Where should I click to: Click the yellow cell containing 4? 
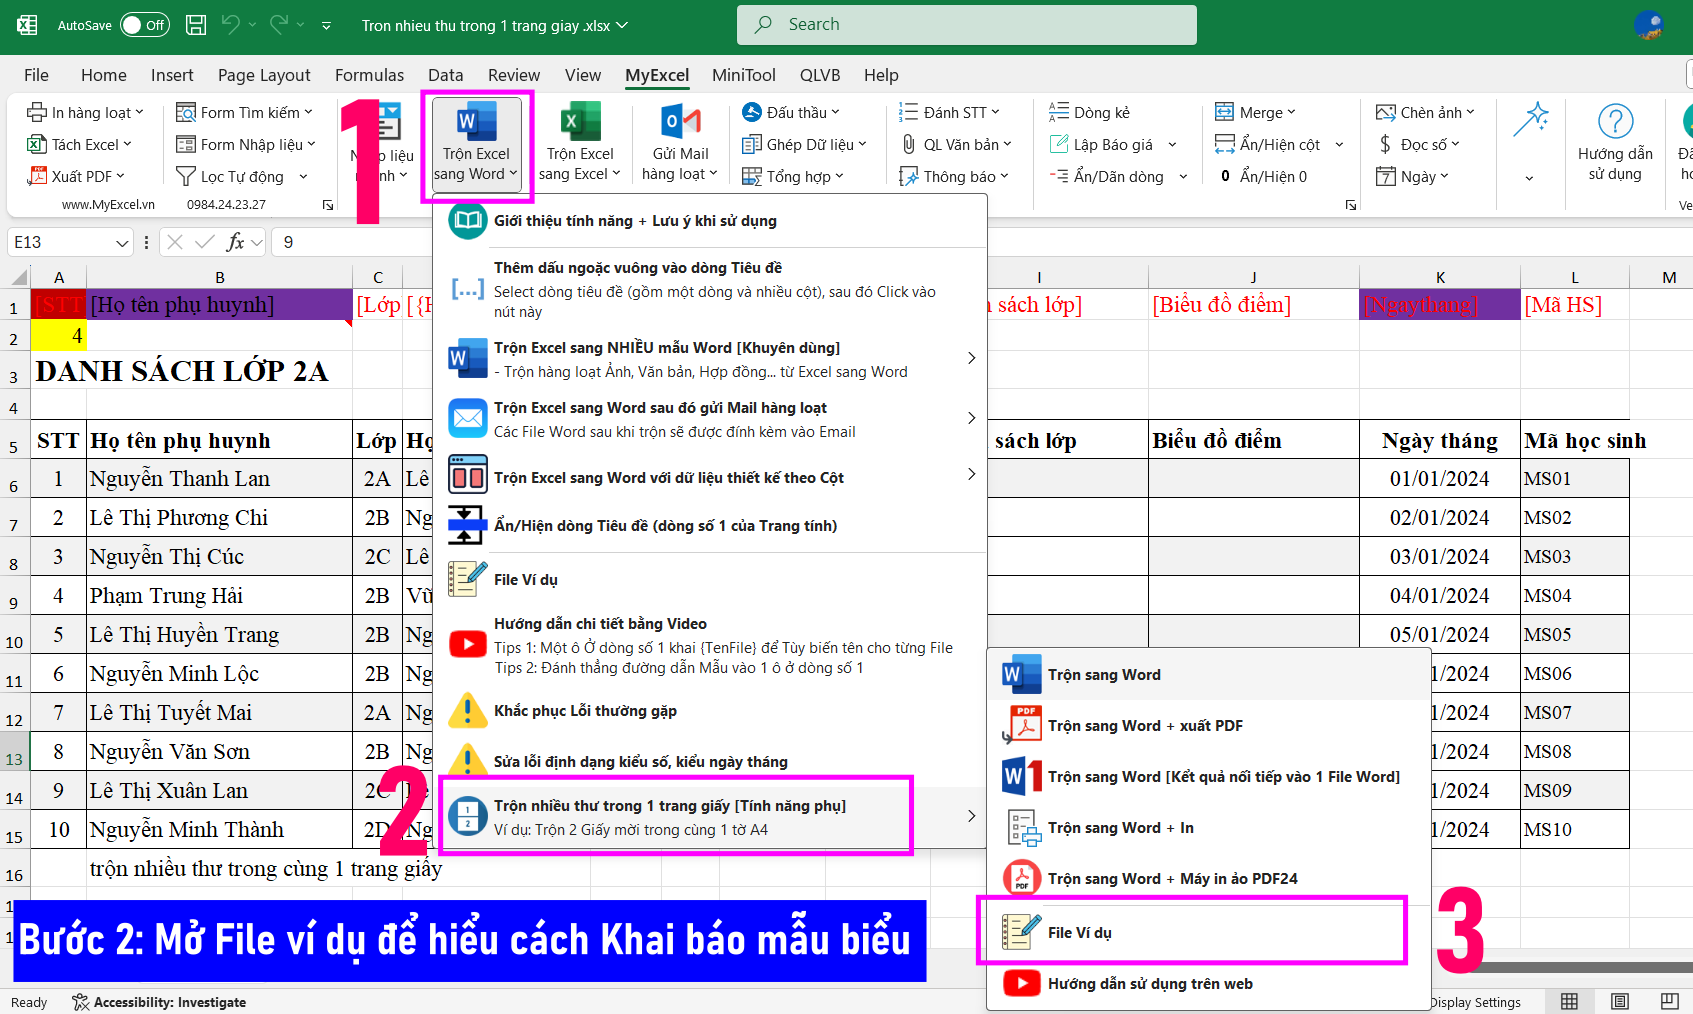click(x=59, y=336)
